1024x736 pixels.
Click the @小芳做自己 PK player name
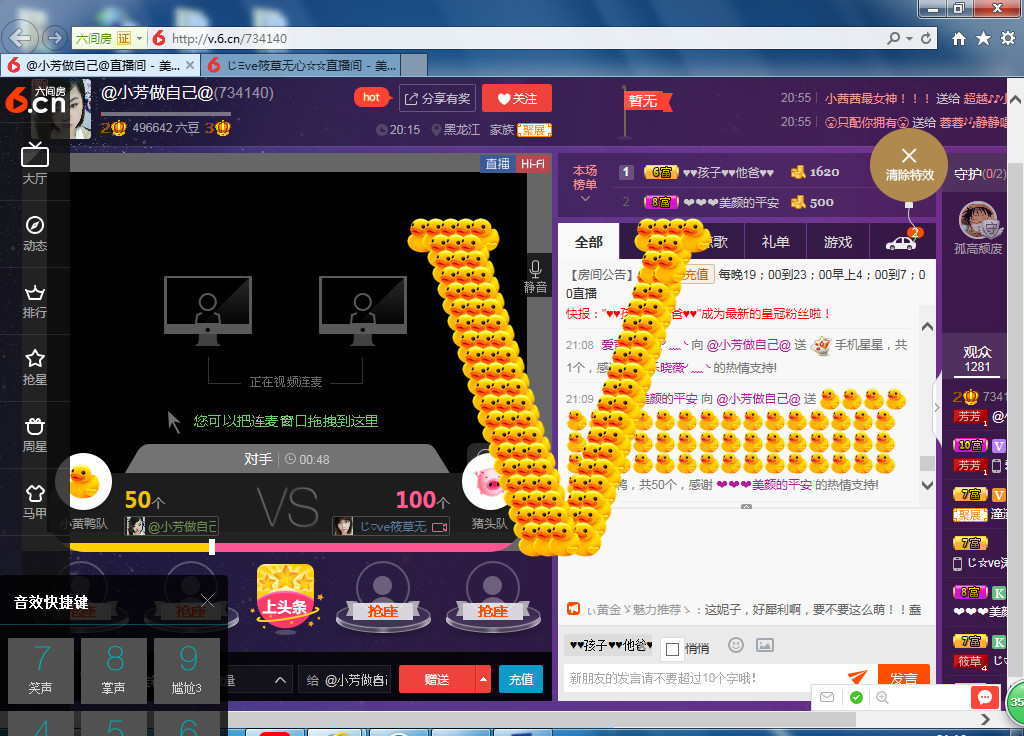coord(182,526)
